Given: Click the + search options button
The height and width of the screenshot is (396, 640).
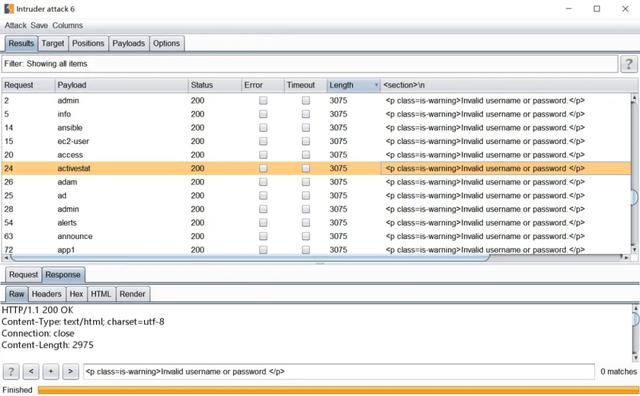Looking at the screenshot, I should click(x=51, y=372).
